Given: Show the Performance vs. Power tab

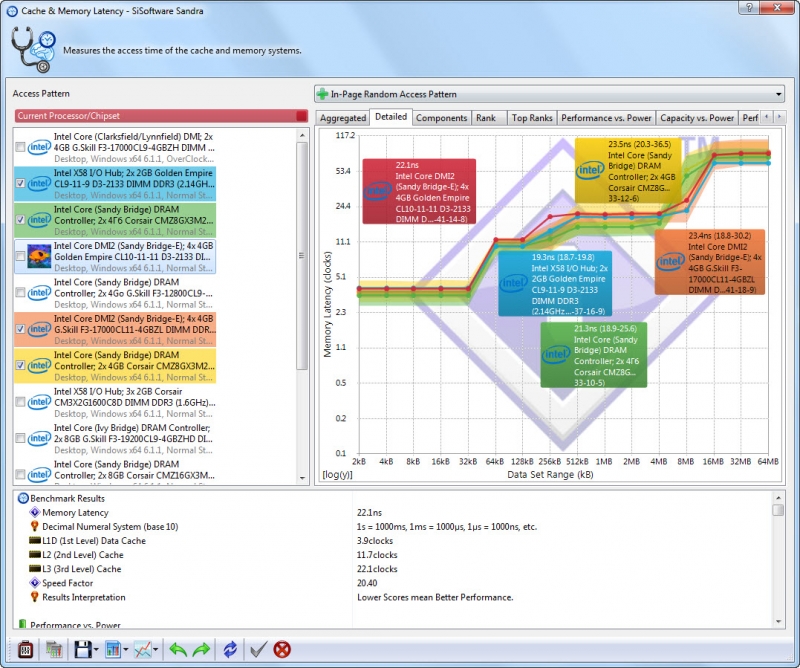Looking at the screenshot, I should tap(606, 118).
